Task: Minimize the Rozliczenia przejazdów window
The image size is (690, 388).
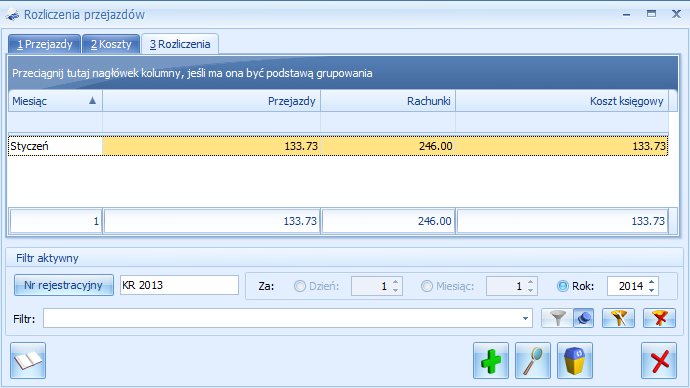Action: (x=626, y=15)
